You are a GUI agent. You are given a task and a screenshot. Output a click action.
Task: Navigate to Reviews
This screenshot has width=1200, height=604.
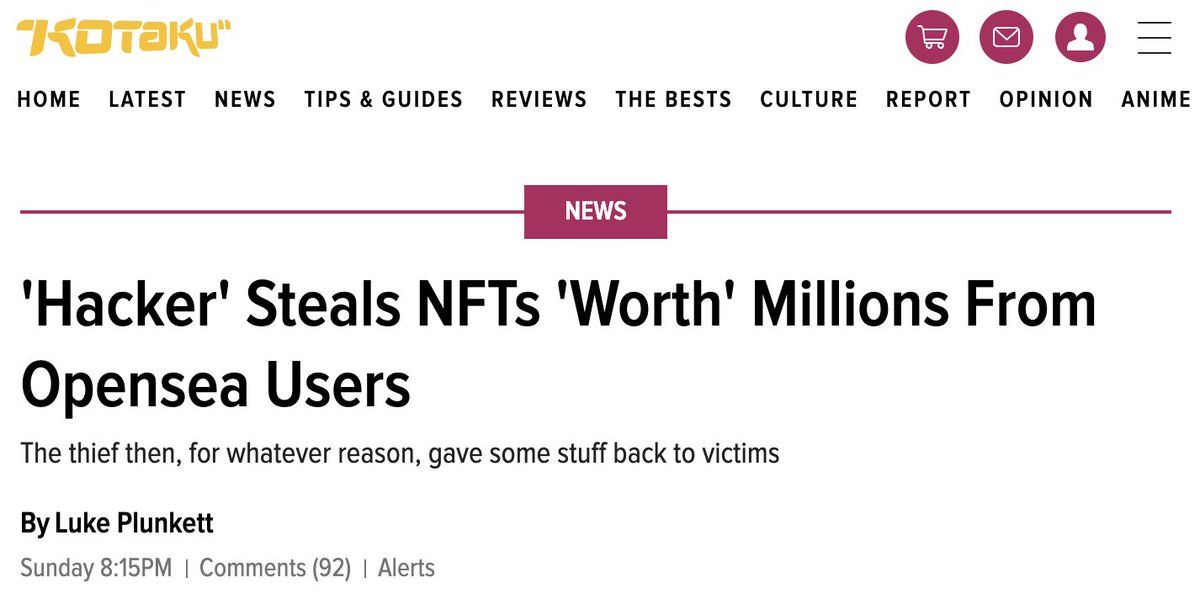(539, 99)
